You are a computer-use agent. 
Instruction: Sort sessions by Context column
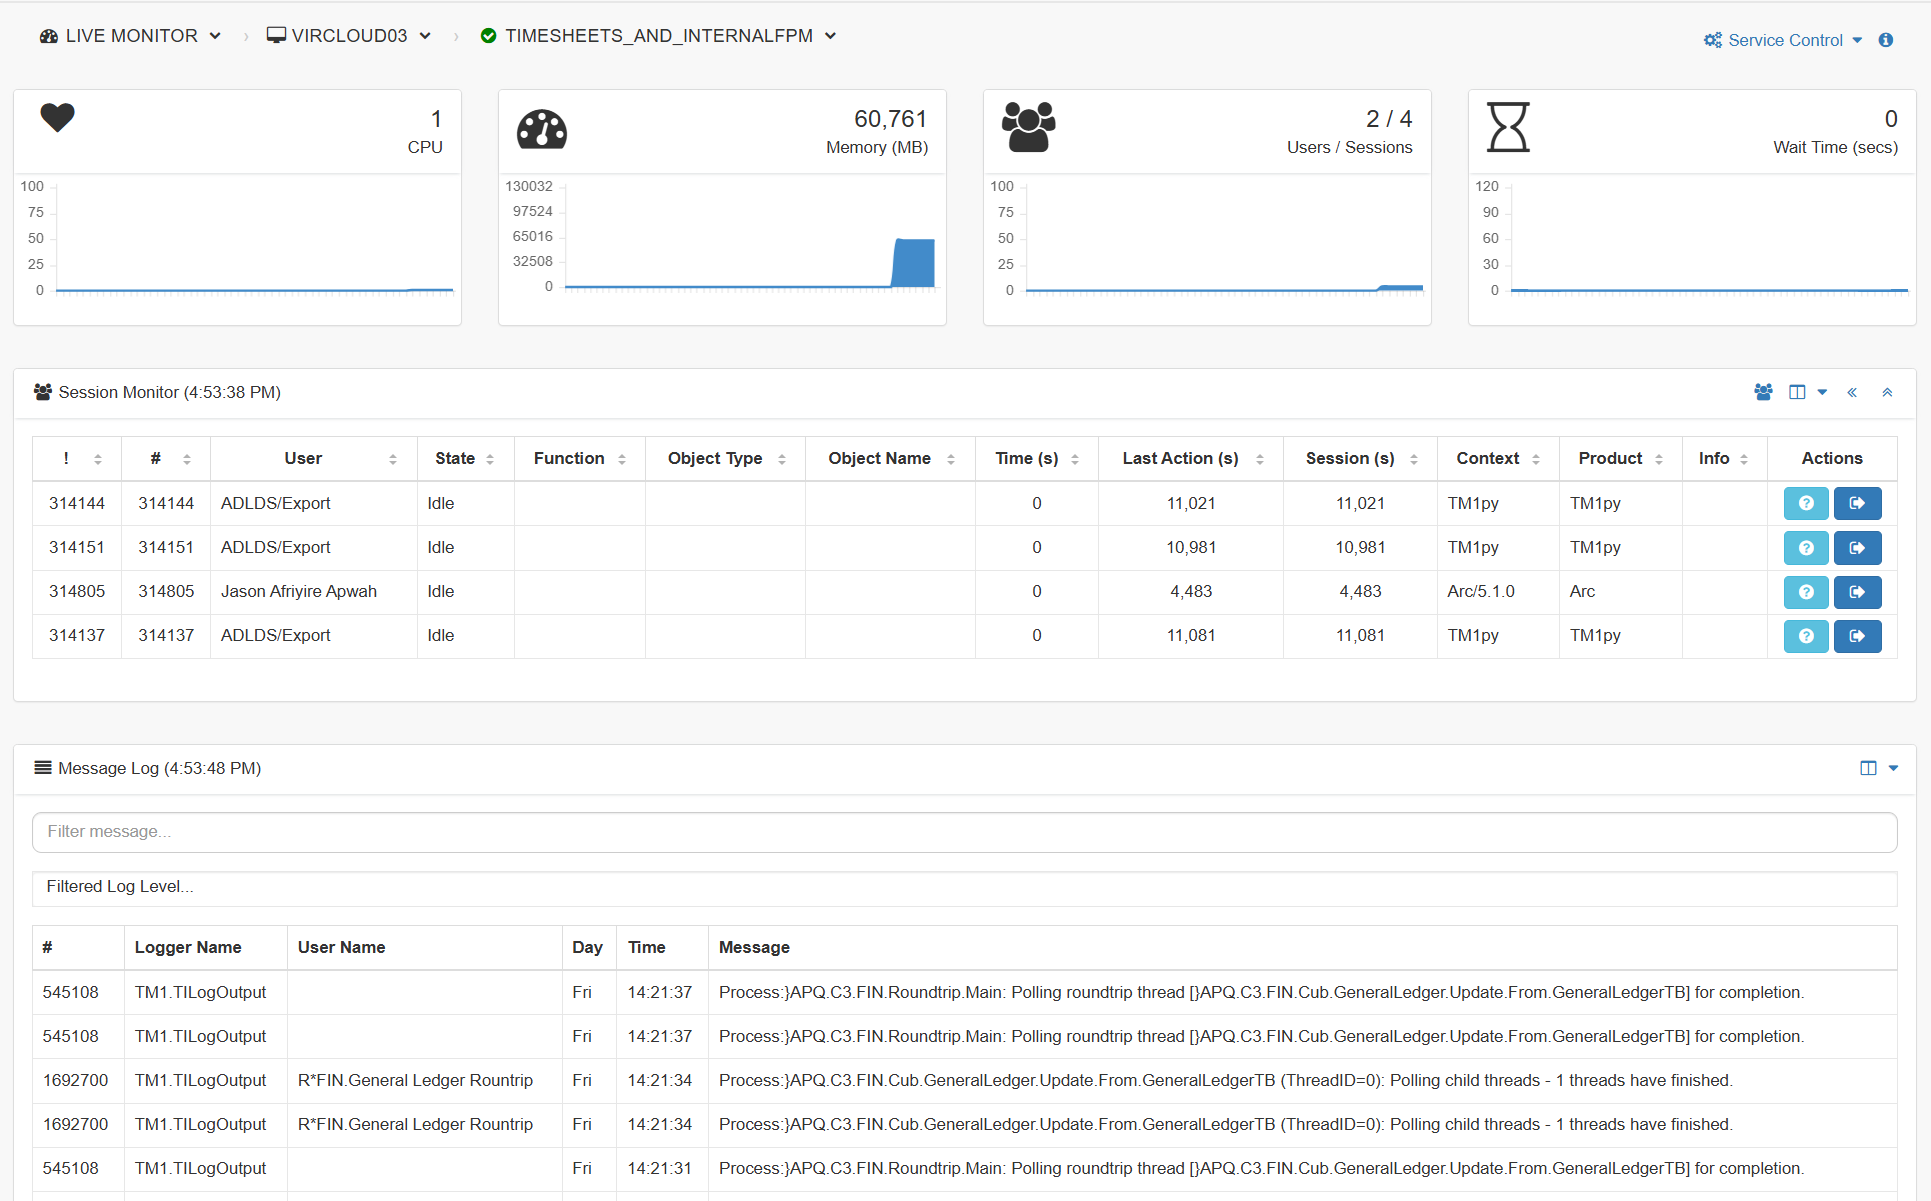(x=1498, y=458)
